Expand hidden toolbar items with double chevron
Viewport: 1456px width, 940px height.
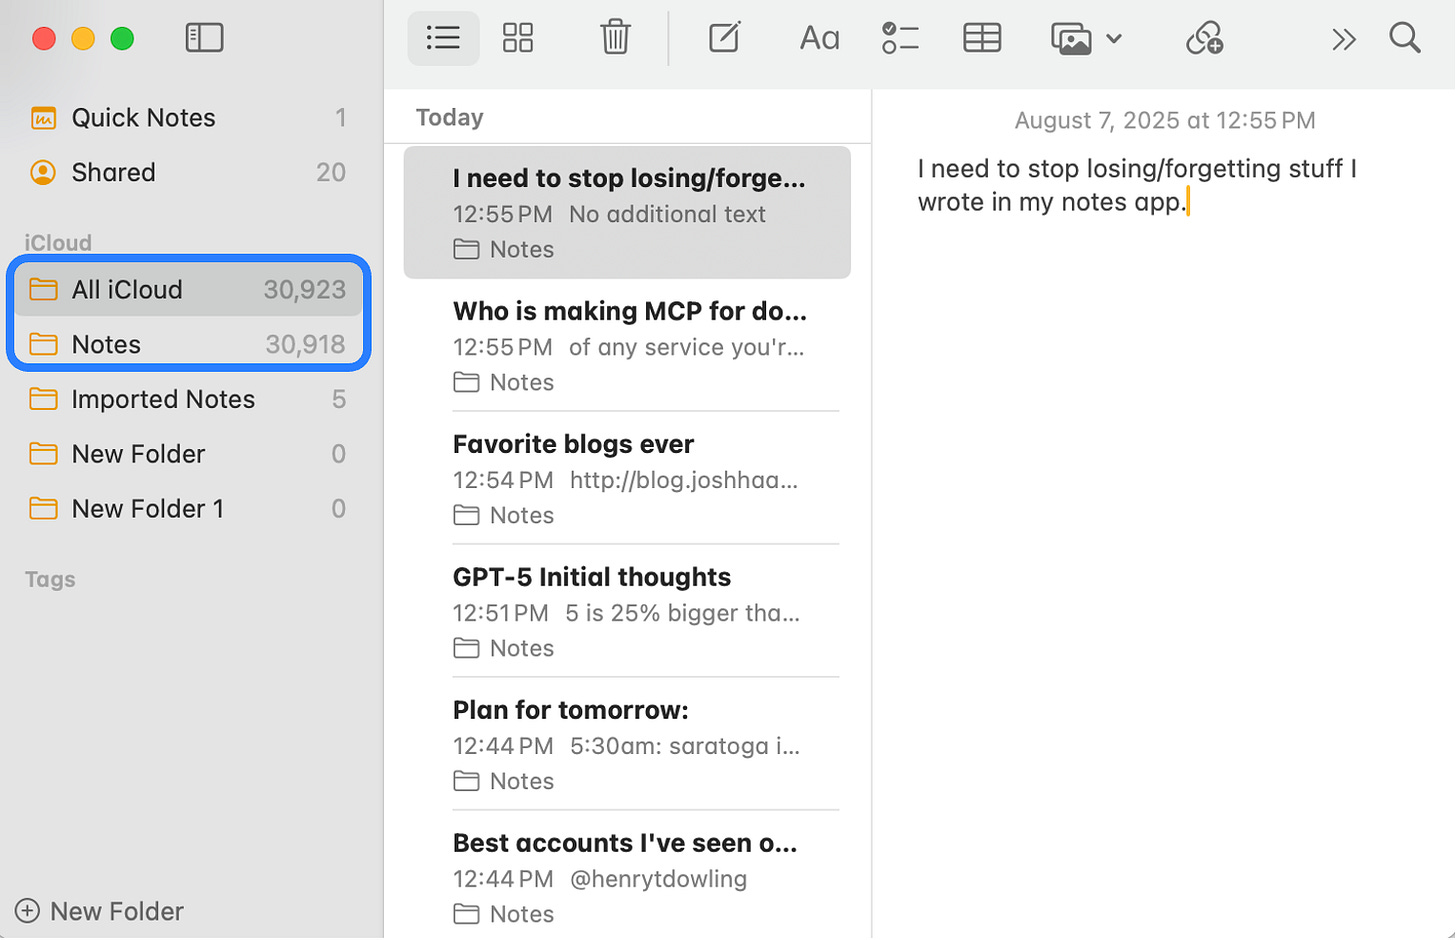tap(1344, 38)
